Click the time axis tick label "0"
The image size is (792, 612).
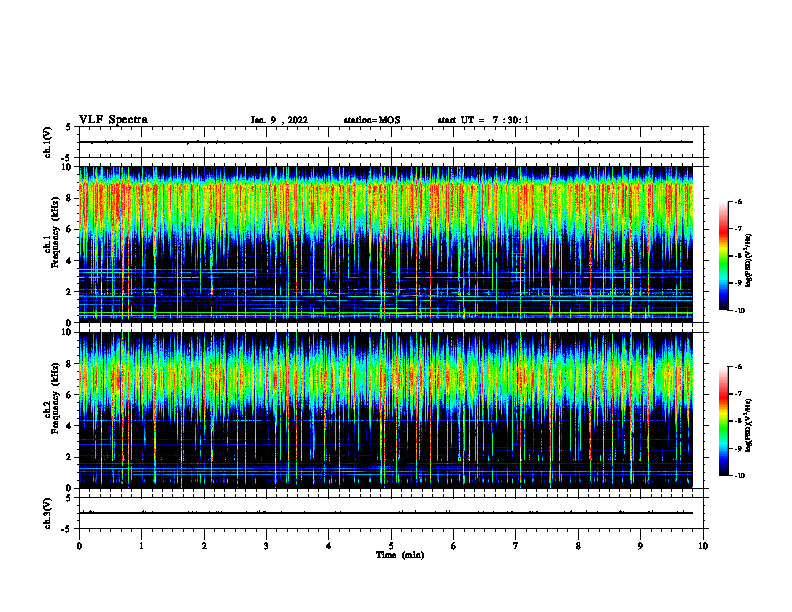pyautogui.click(x=79, y=546)
